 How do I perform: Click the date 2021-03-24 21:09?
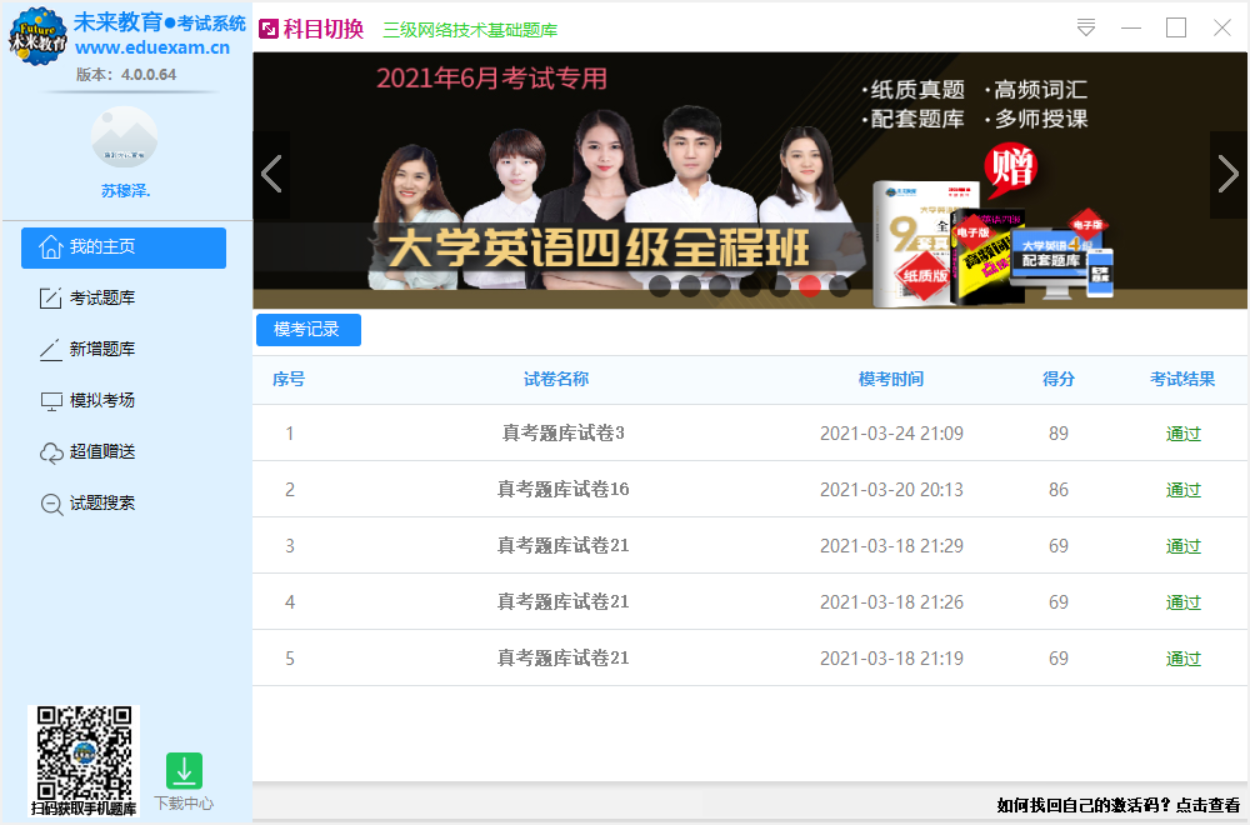pyautogui.click(x=892, y=434)
